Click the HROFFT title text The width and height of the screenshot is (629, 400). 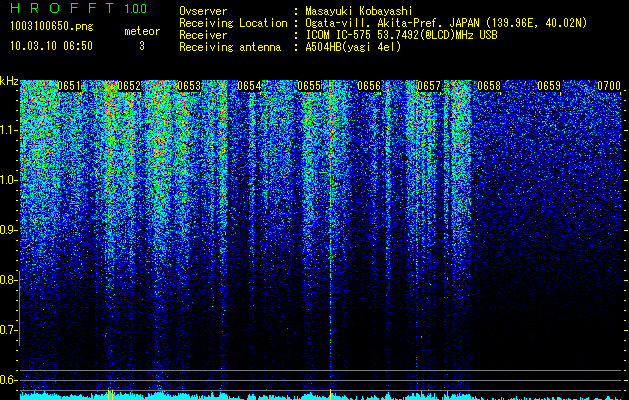tap(62, 8)
